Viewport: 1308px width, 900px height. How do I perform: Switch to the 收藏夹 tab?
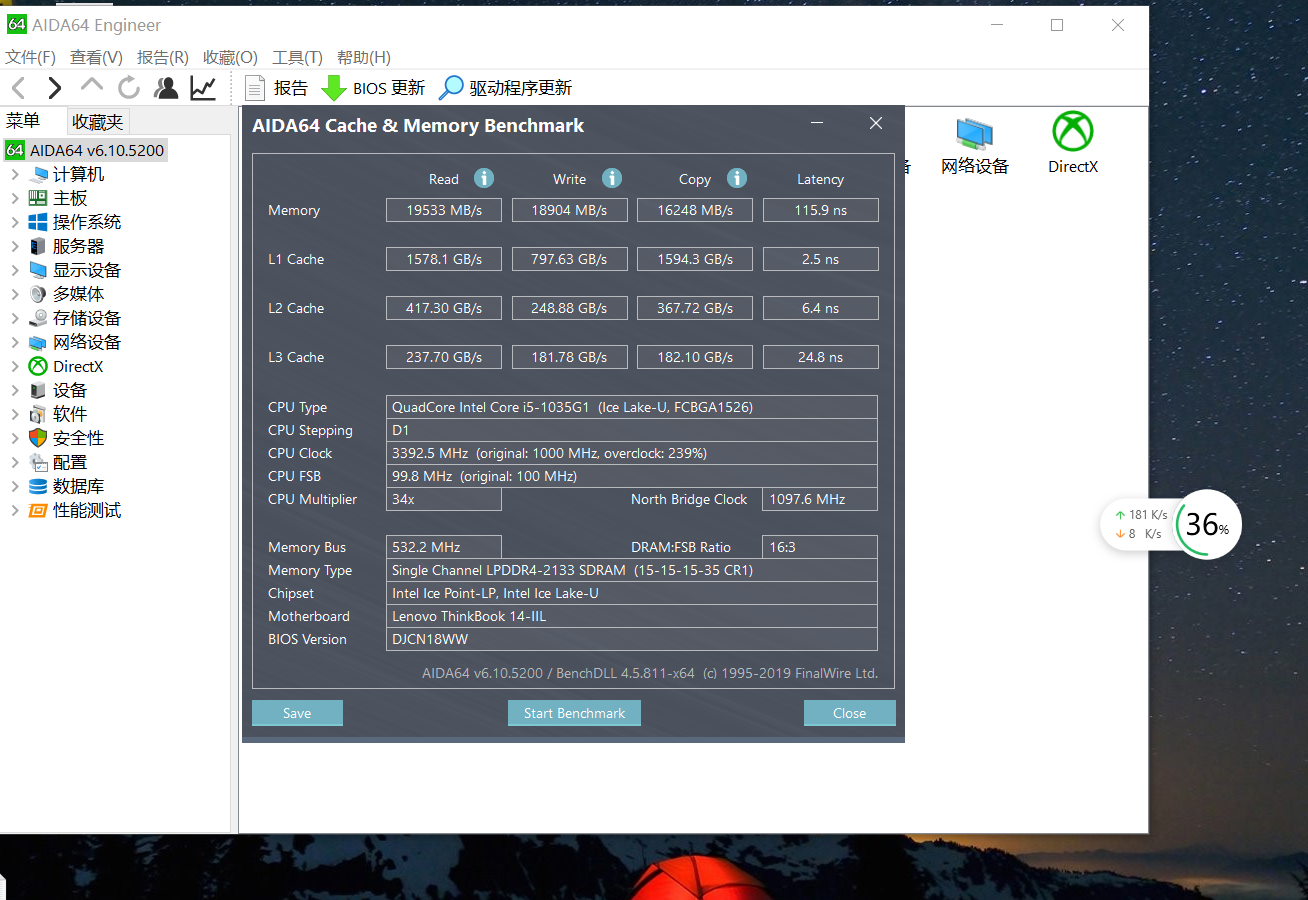(98, 122)
